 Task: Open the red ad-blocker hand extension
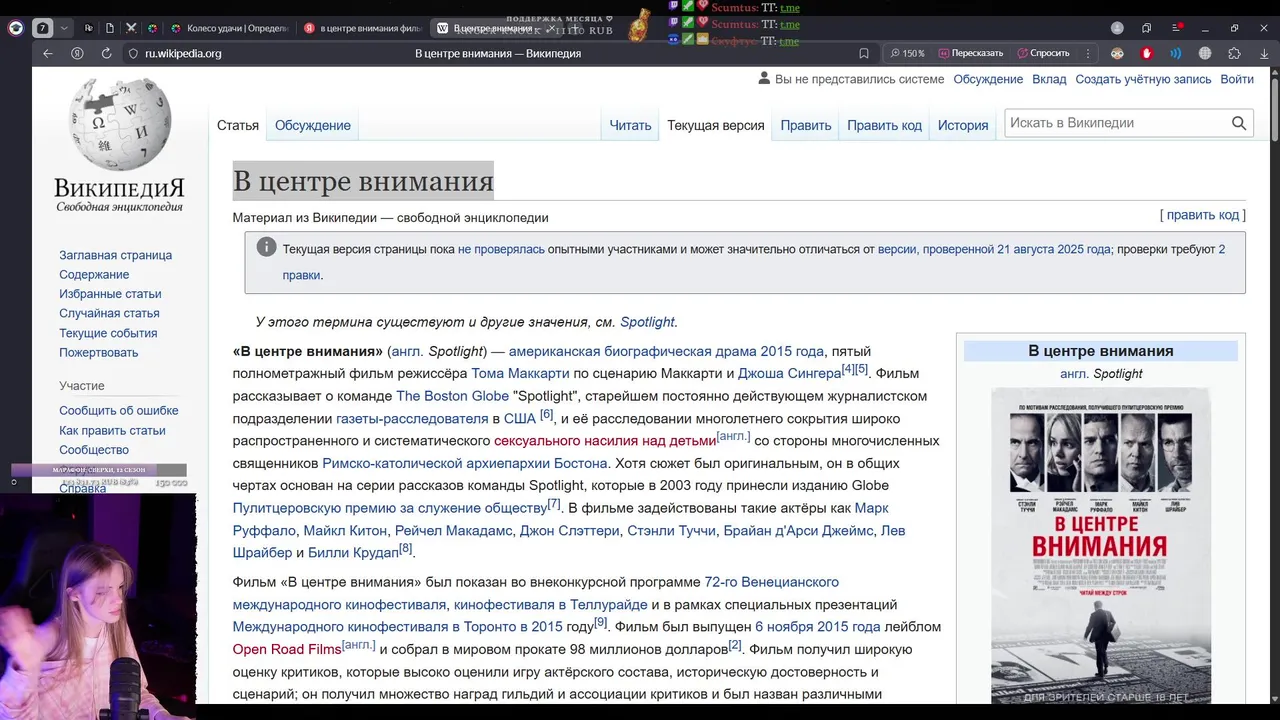[1147, 53]
